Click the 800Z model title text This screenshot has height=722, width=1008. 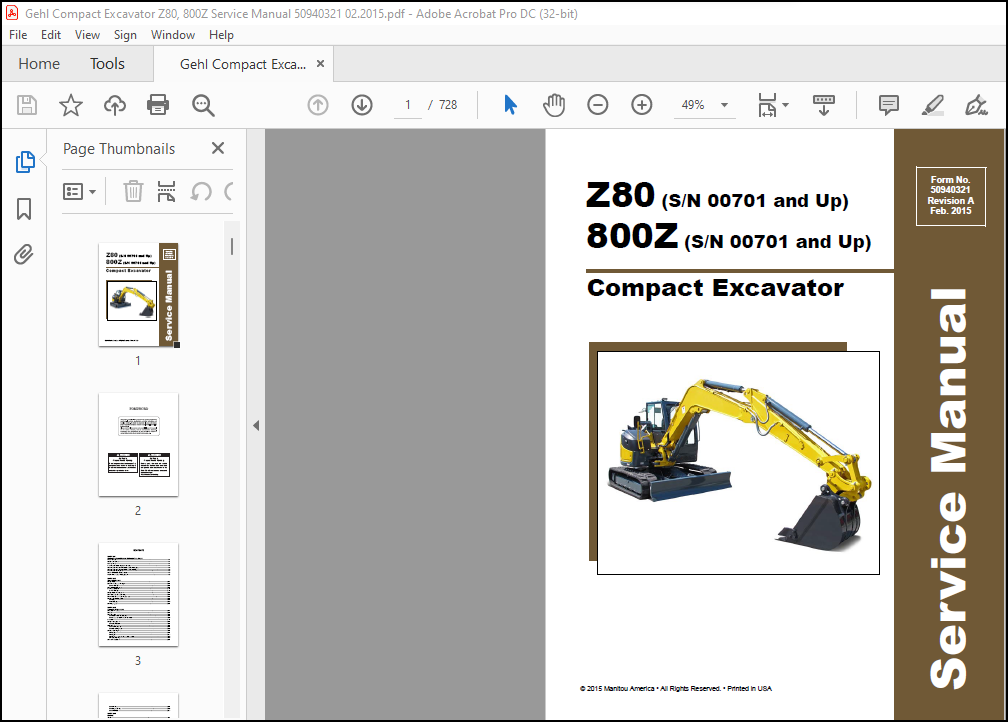pyautogui.click(x=632, y=236)
